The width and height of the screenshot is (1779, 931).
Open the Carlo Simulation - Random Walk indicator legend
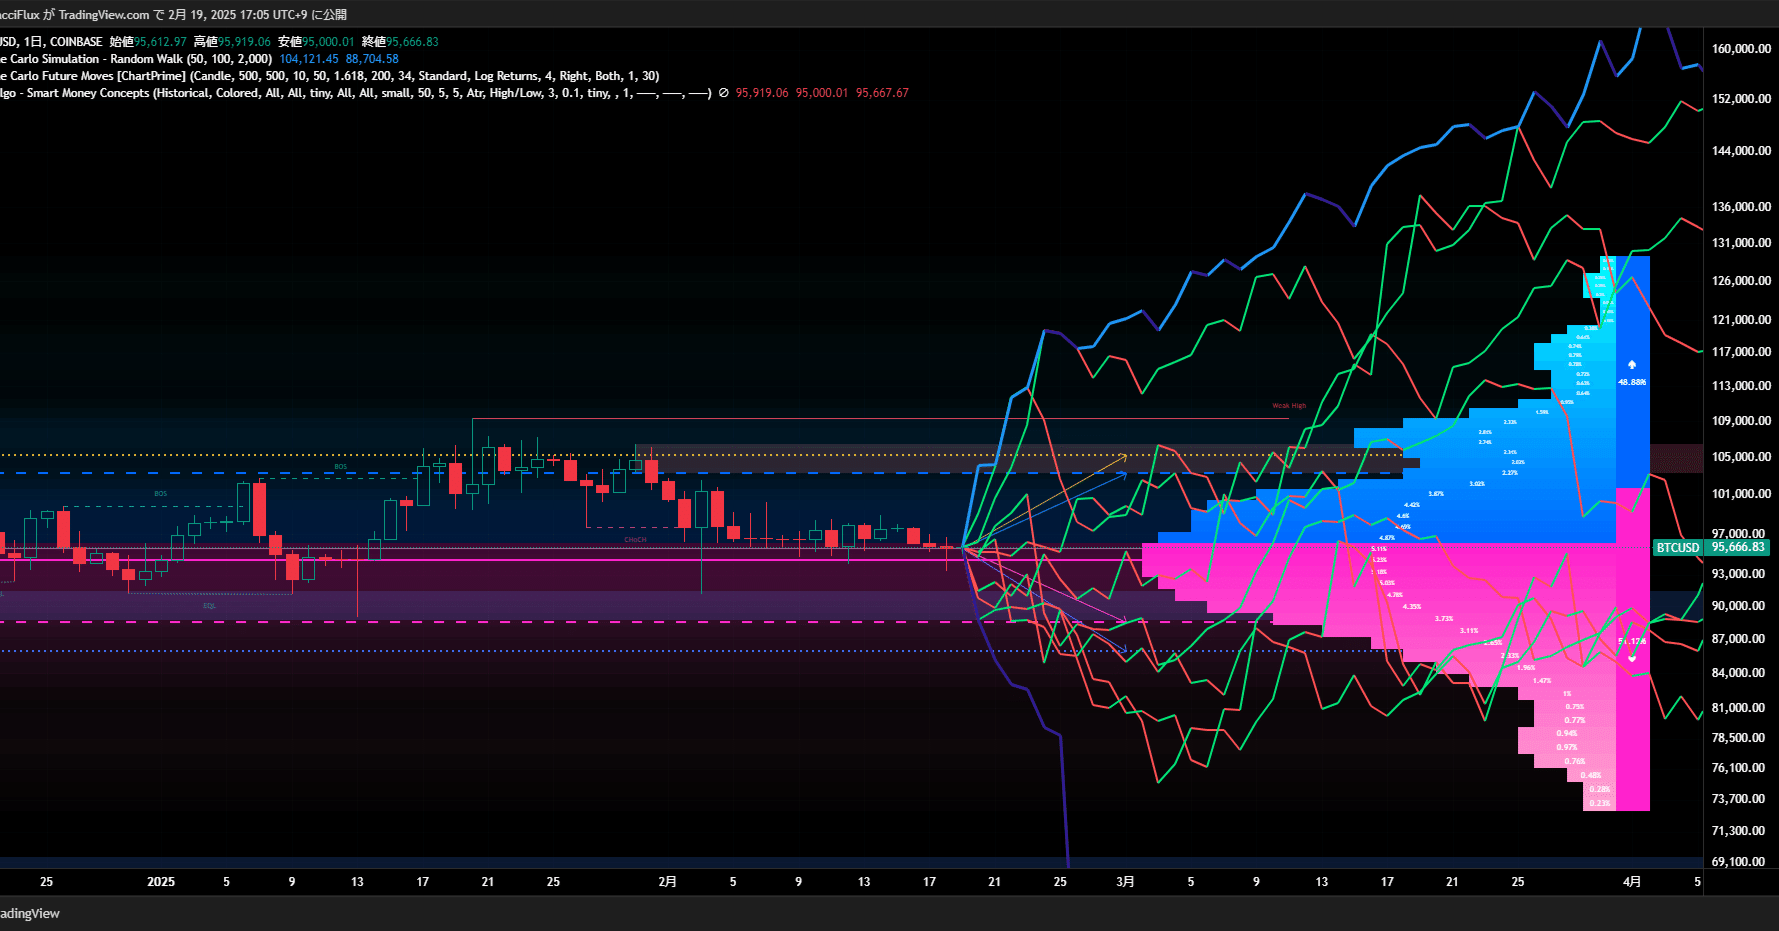coord(136,59)
